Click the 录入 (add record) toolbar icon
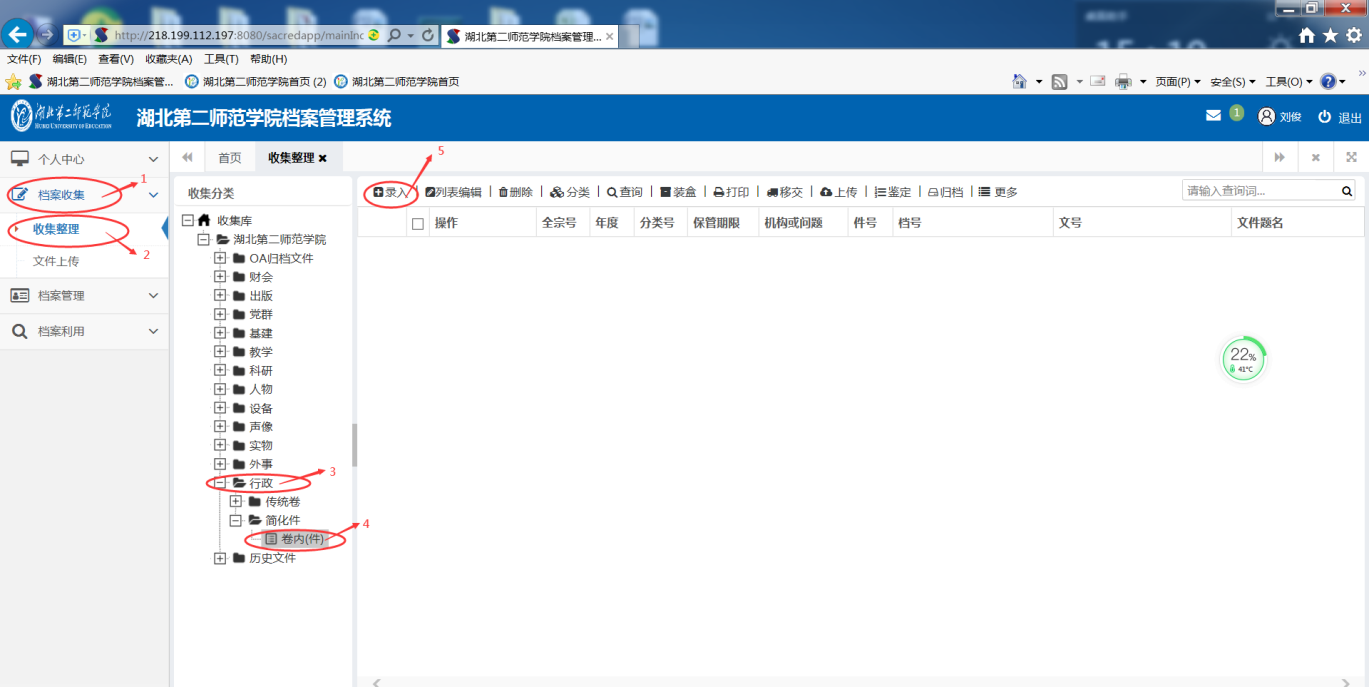Image resolution: width=1369 pixels, height=687 pixels. click(379, 192)
